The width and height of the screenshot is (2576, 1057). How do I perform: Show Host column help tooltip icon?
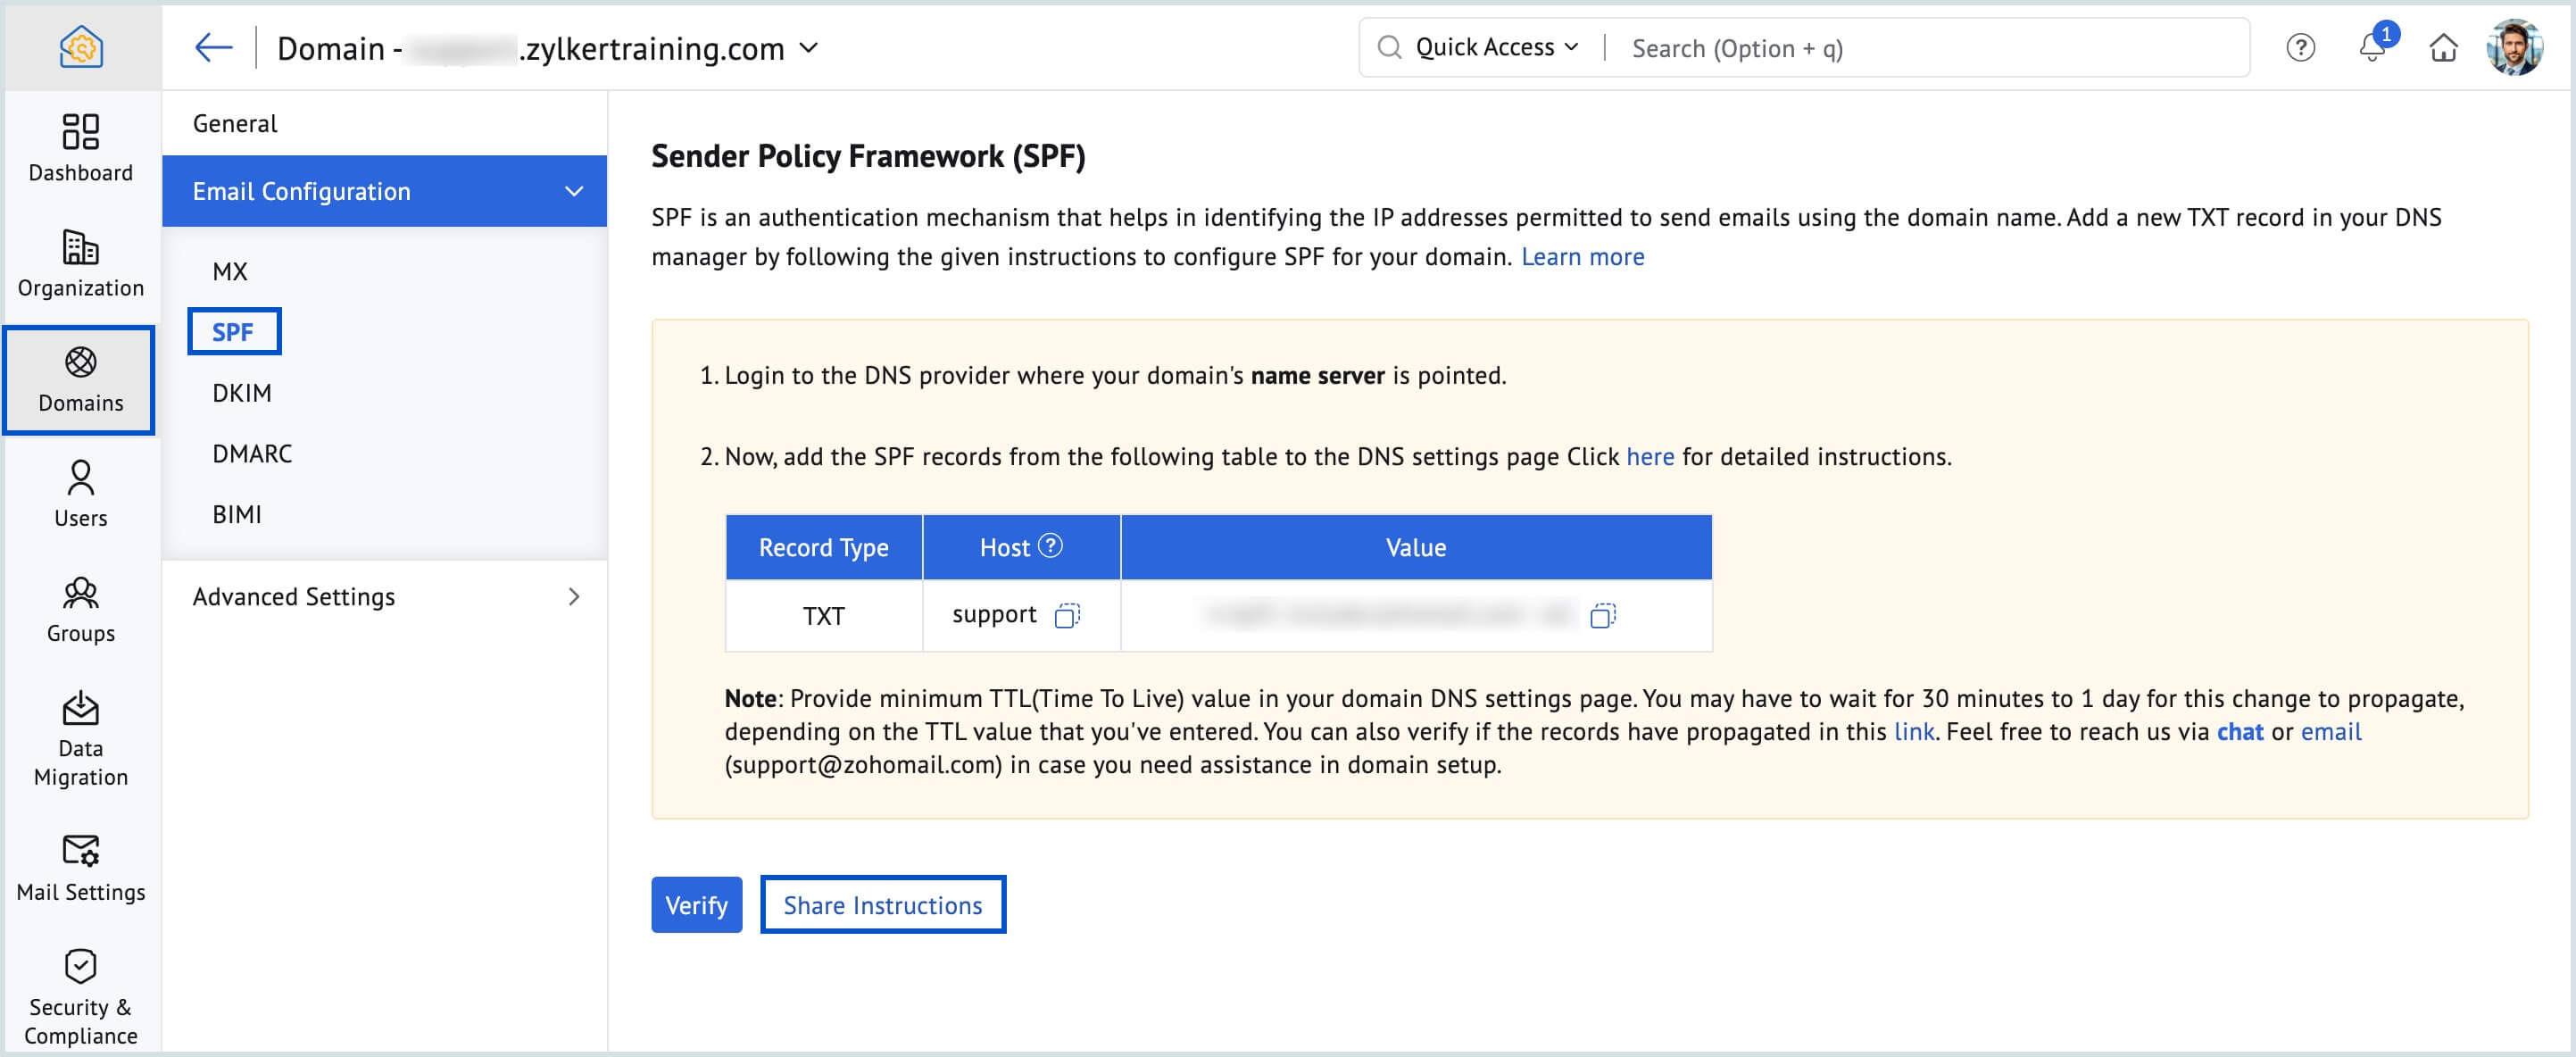1050,546
